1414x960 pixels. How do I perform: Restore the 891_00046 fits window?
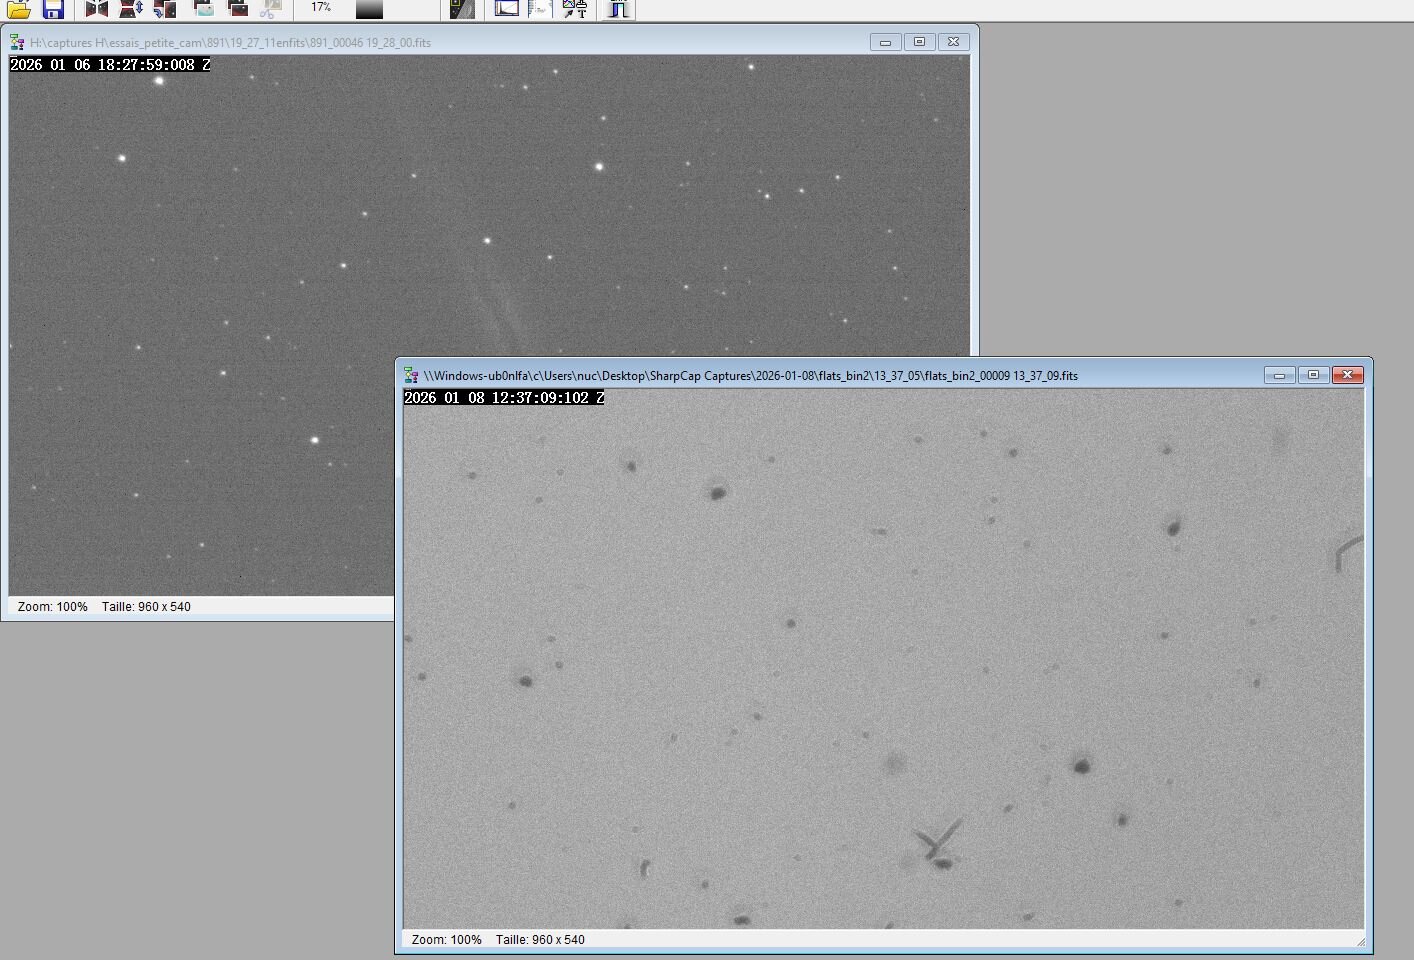(x=920, y=42)
